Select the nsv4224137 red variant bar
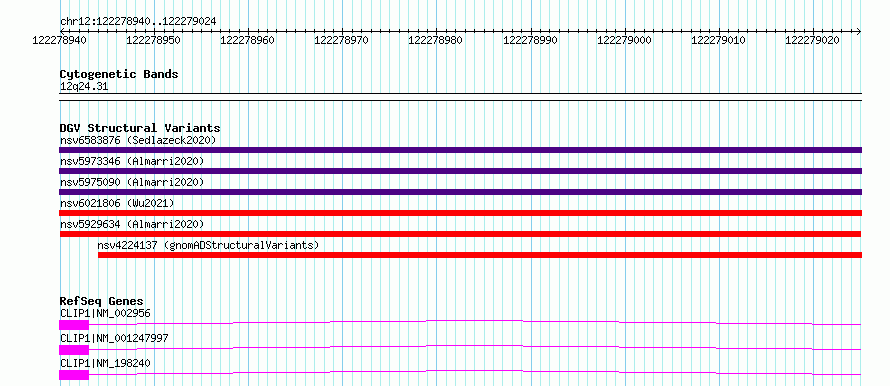Image resolution: width=890 pixels, height=386 pixels. (x=480, y=255)
